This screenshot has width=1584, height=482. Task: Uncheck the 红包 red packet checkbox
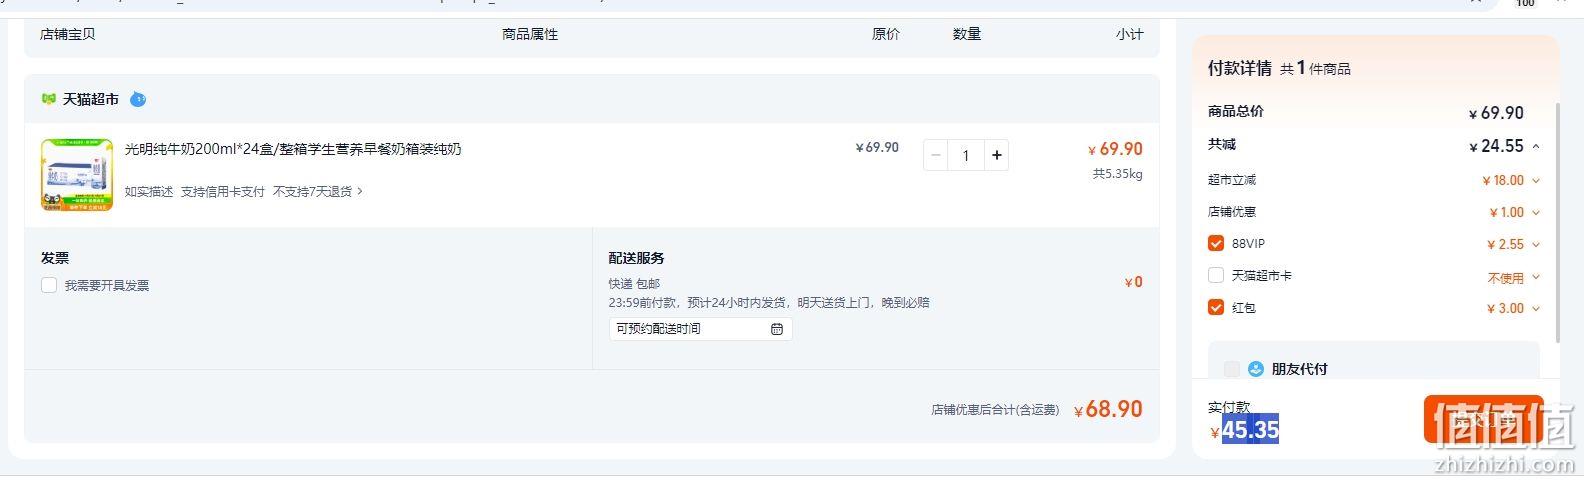pos(1216,307)
